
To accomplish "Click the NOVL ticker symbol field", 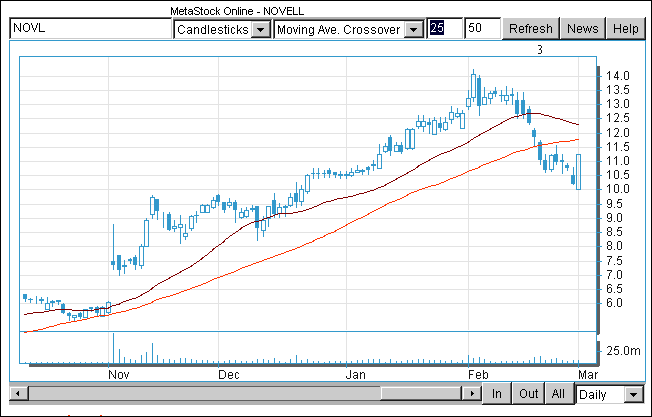I will 91,28.
